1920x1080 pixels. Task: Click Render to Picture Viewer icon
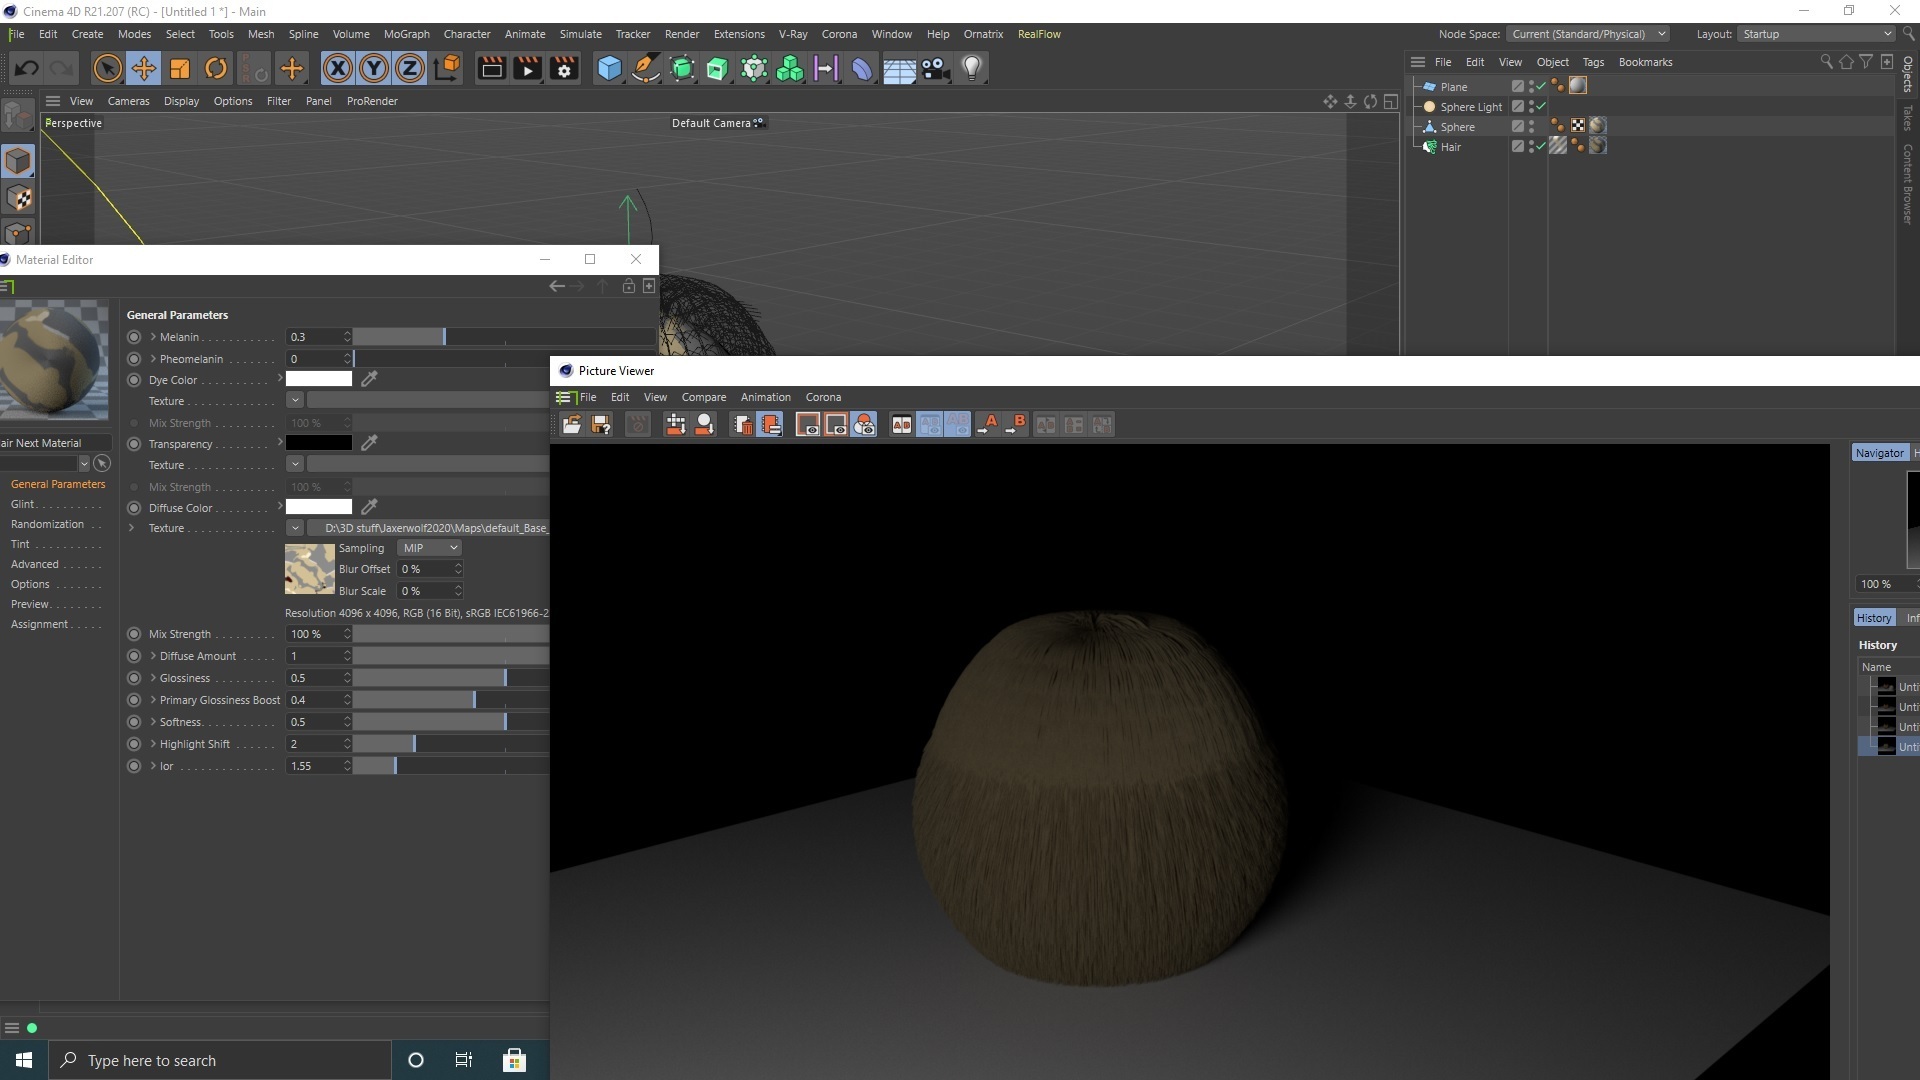tap(527, 68)
